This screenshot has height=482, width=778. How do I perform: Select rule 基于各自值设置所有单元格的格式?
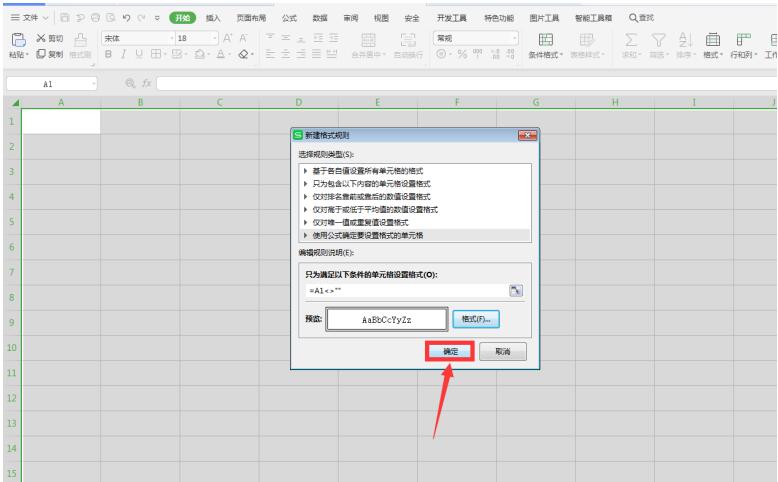(x=416, y=171)
